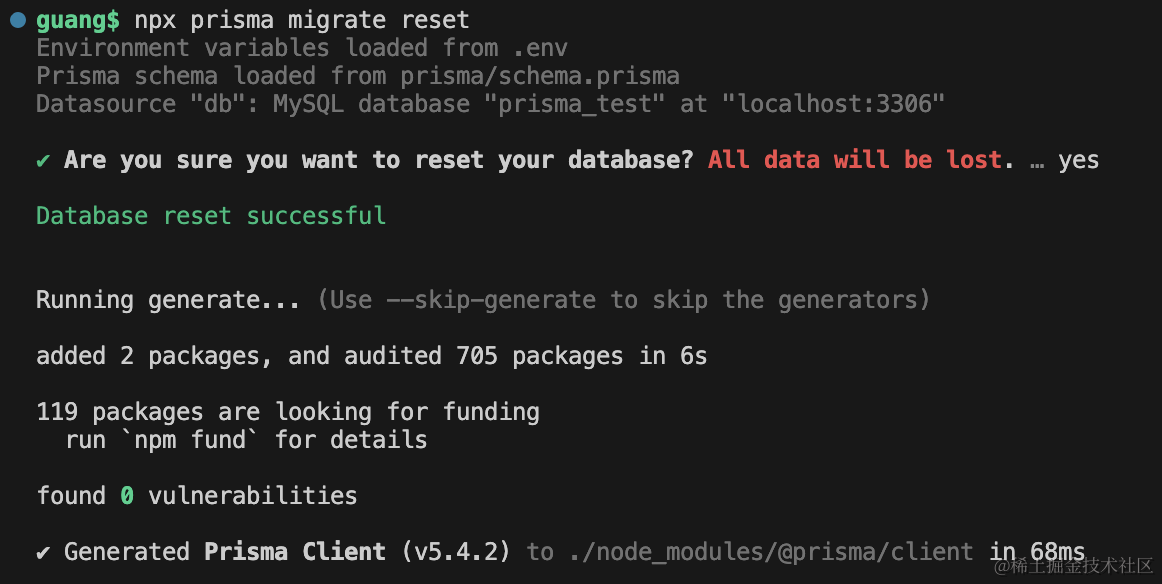Click the `npm fund` command text
The height and width of the screenshot is (584, 1162).
pyautogui.click(x=190, y=440)
